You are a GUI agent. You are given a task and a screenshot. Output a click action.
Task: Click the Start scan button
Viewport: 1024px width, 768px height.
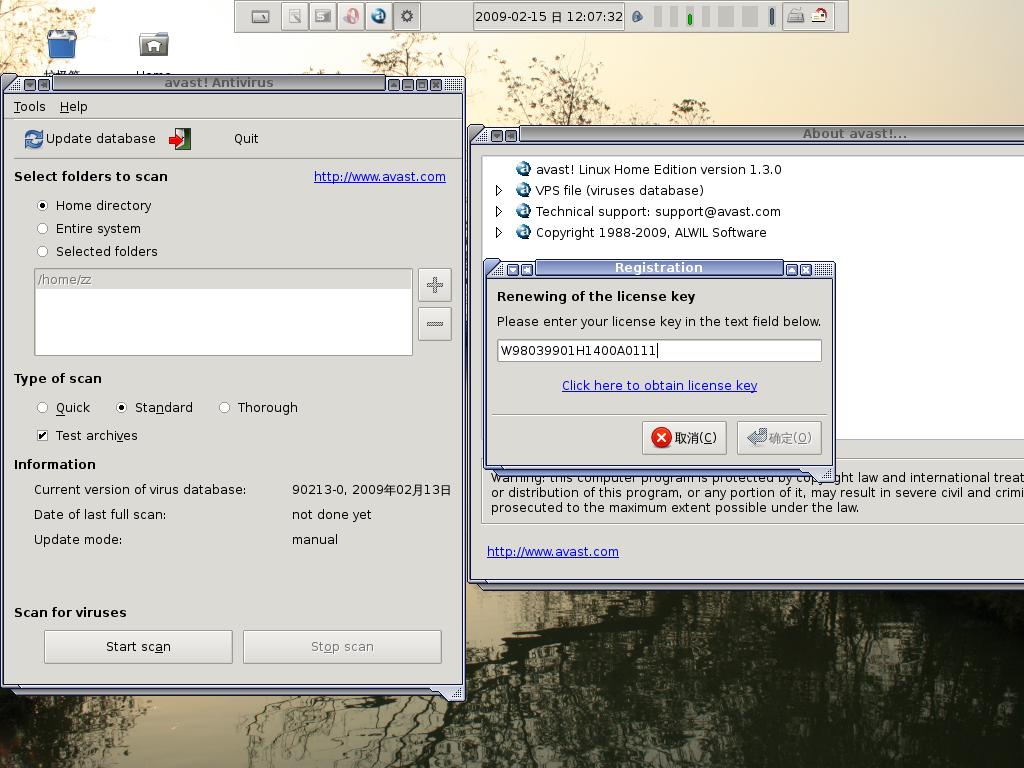tap(138, 647)
